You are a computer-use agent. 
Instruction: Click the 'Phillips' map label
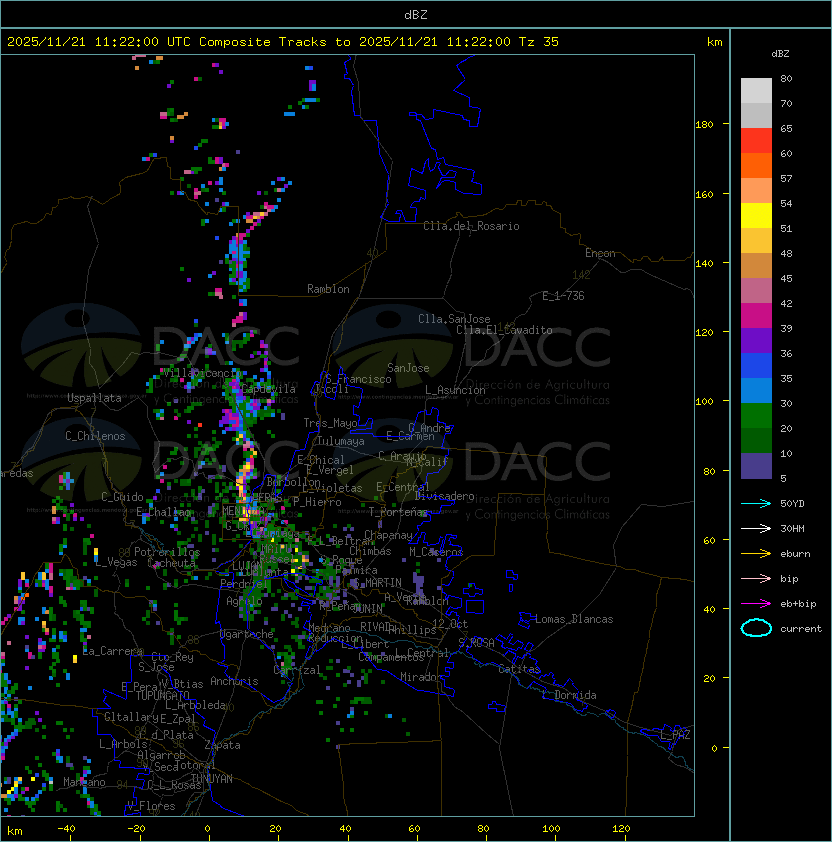pos(412,630)
